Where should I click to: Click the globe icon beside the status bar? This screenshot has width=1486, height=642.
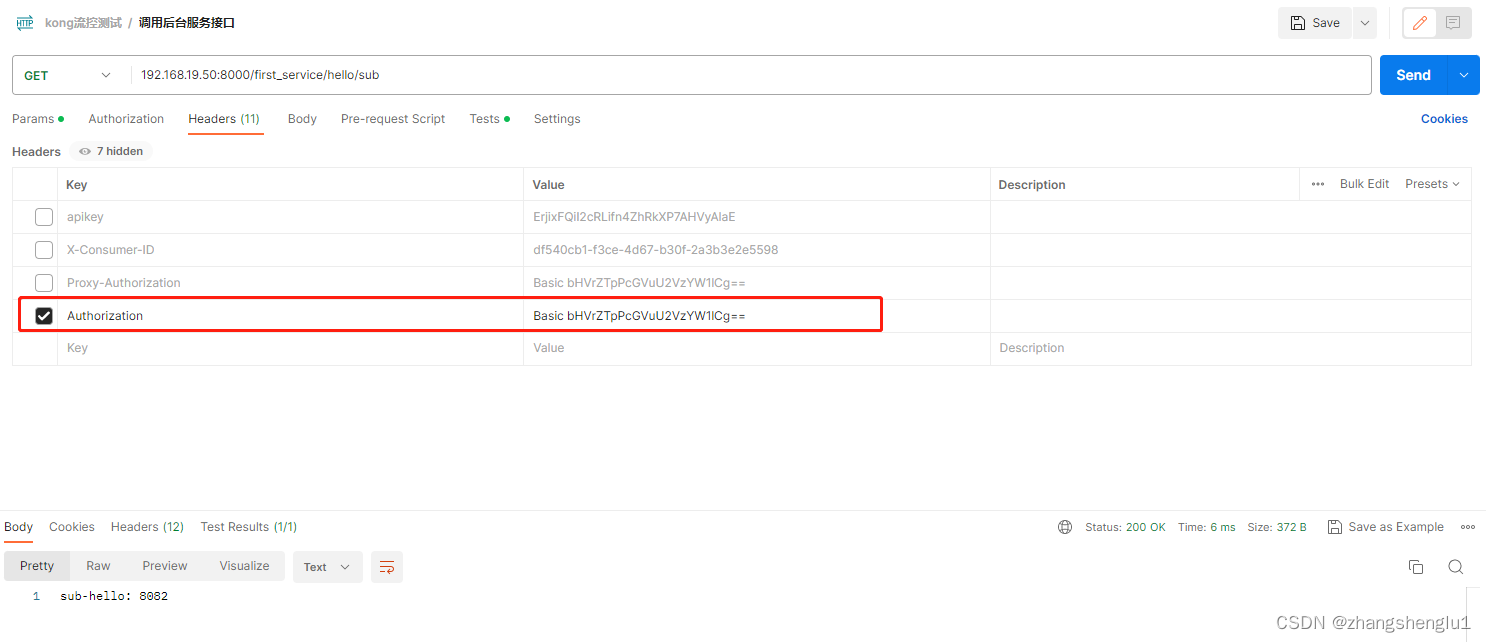(x=1064, y=526)
